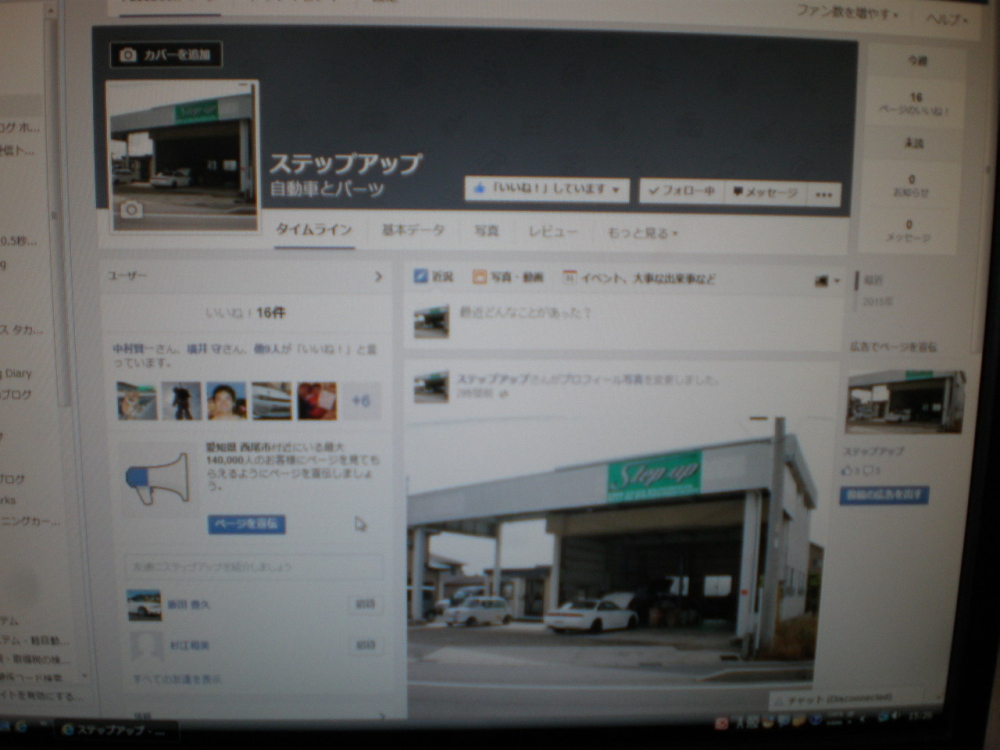Click the 16 page likes stat on right
The width and height of the screenshot is (1000, 750).
tap(916, 103)
